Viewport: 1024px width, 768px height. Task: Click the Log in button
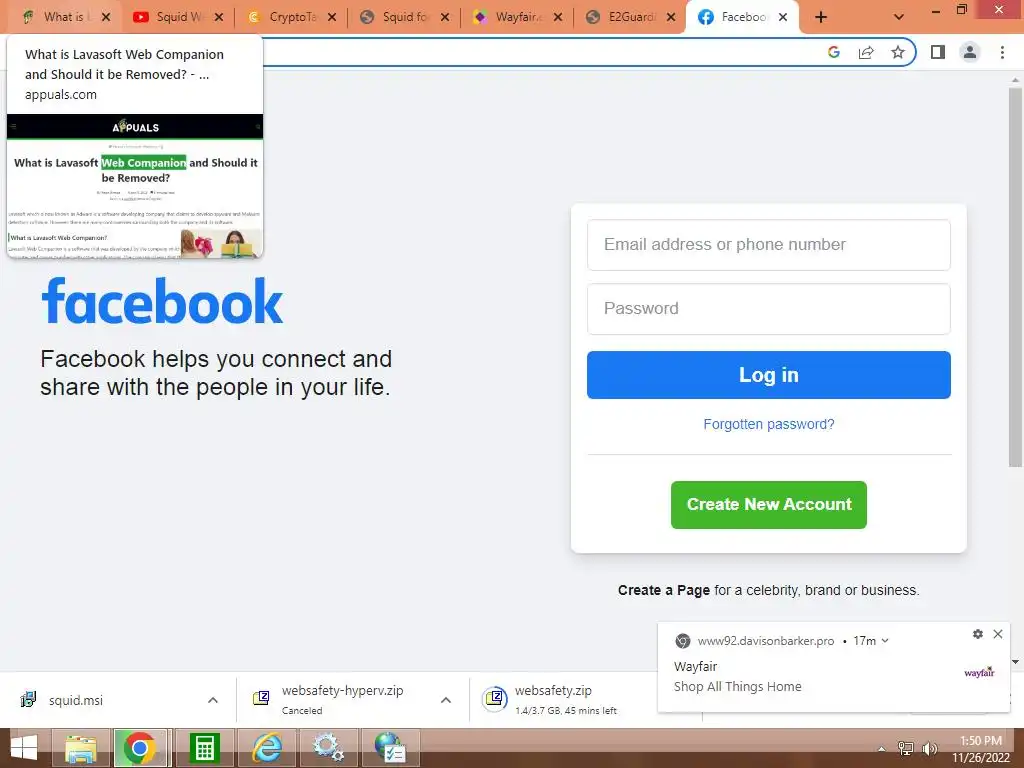[769, 375]
